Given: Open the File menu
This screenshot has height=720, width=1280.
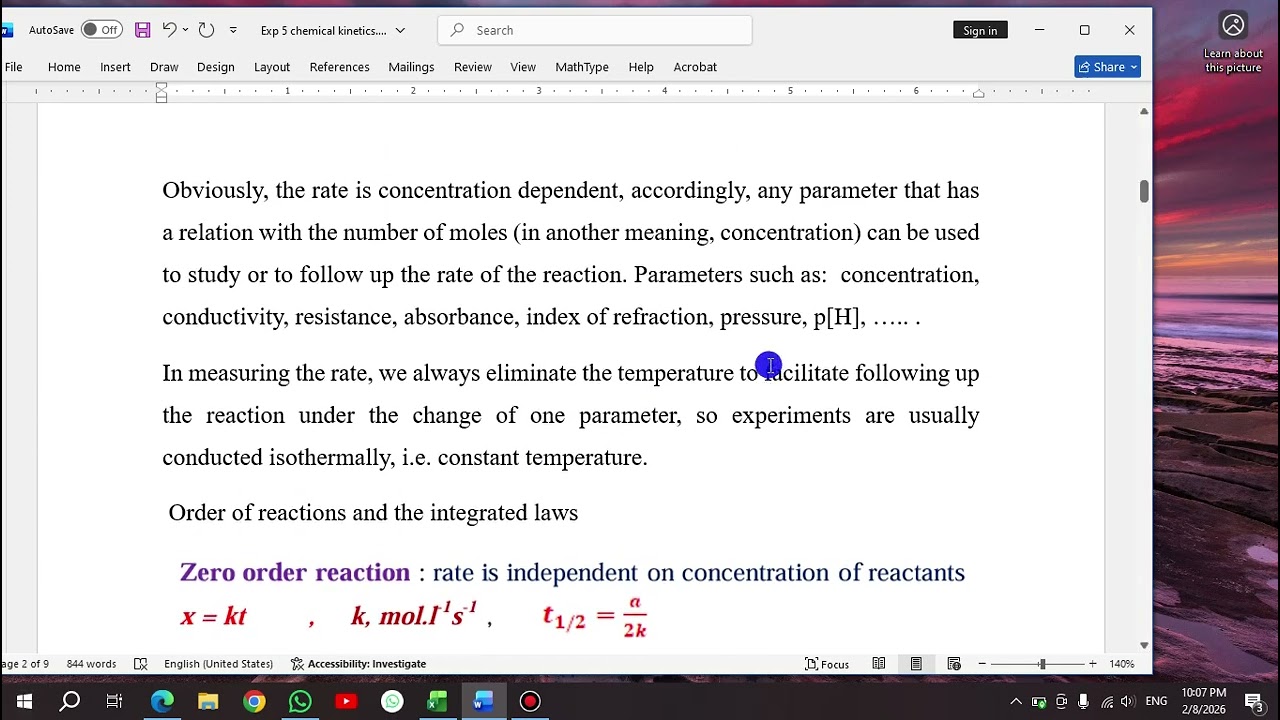Looking at the screenshot, I should point(13,67).
